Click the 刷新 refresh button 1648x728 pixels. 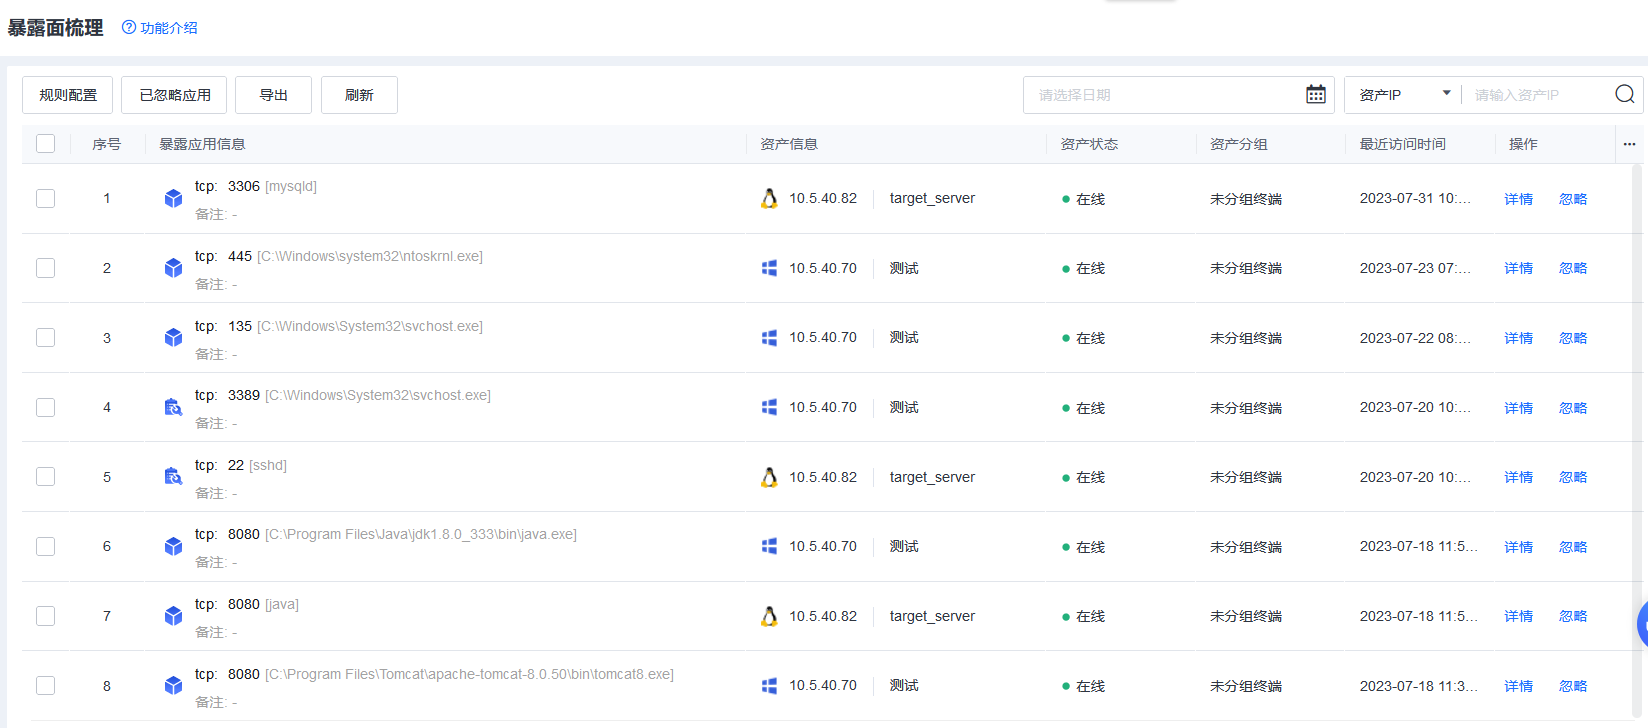pos(359,95)
